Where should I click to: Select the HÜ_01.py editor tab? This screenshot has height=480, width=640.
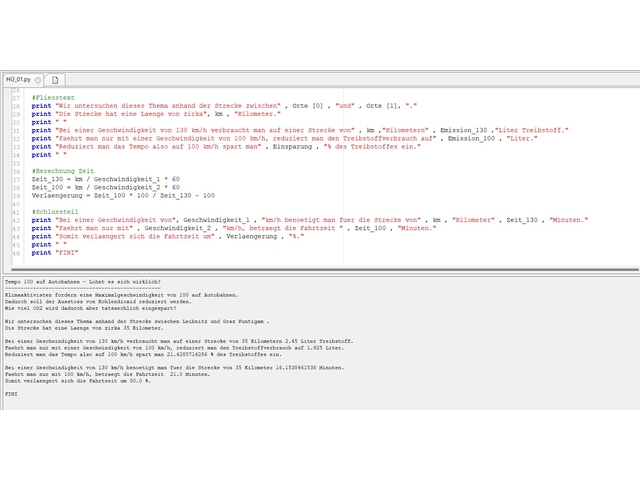pyautogui.click(x=18, y=80)
